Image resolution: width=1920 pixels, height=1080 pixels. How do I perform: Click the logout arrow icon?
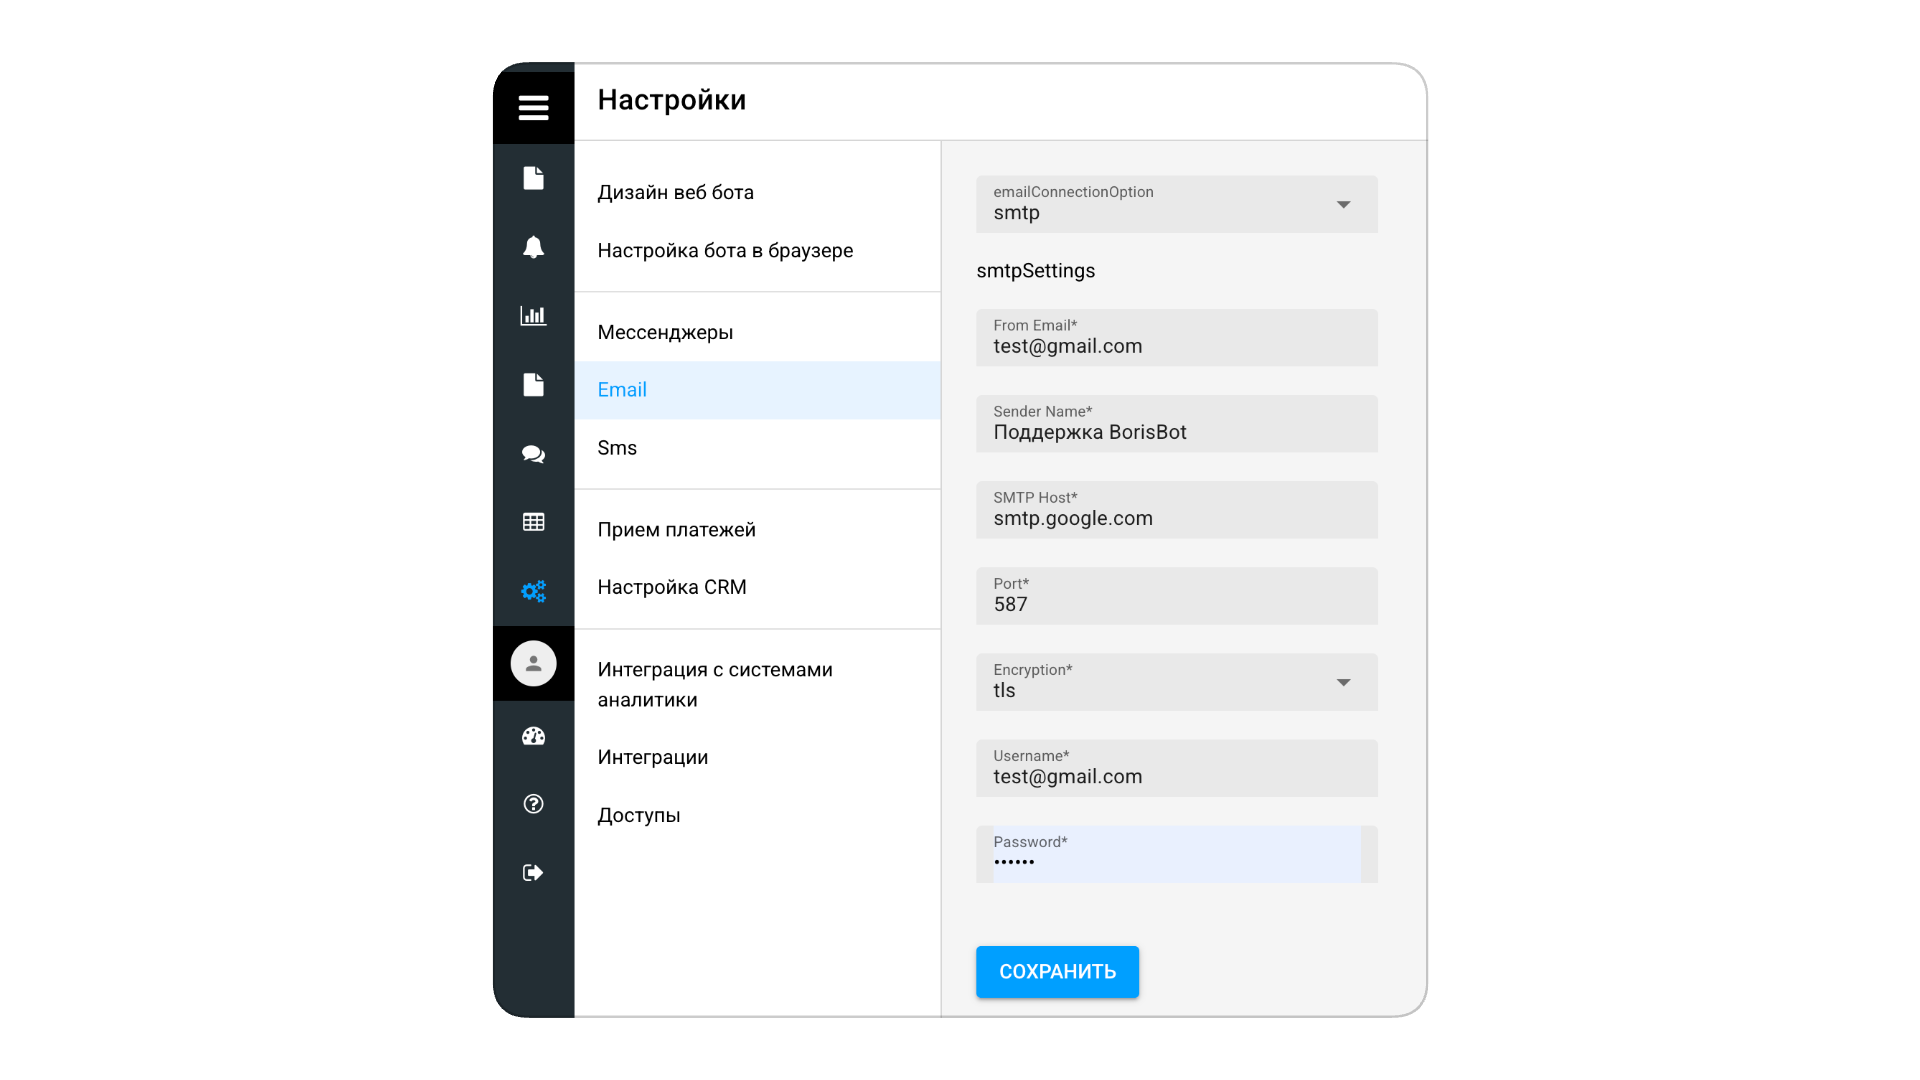point(533,873)
